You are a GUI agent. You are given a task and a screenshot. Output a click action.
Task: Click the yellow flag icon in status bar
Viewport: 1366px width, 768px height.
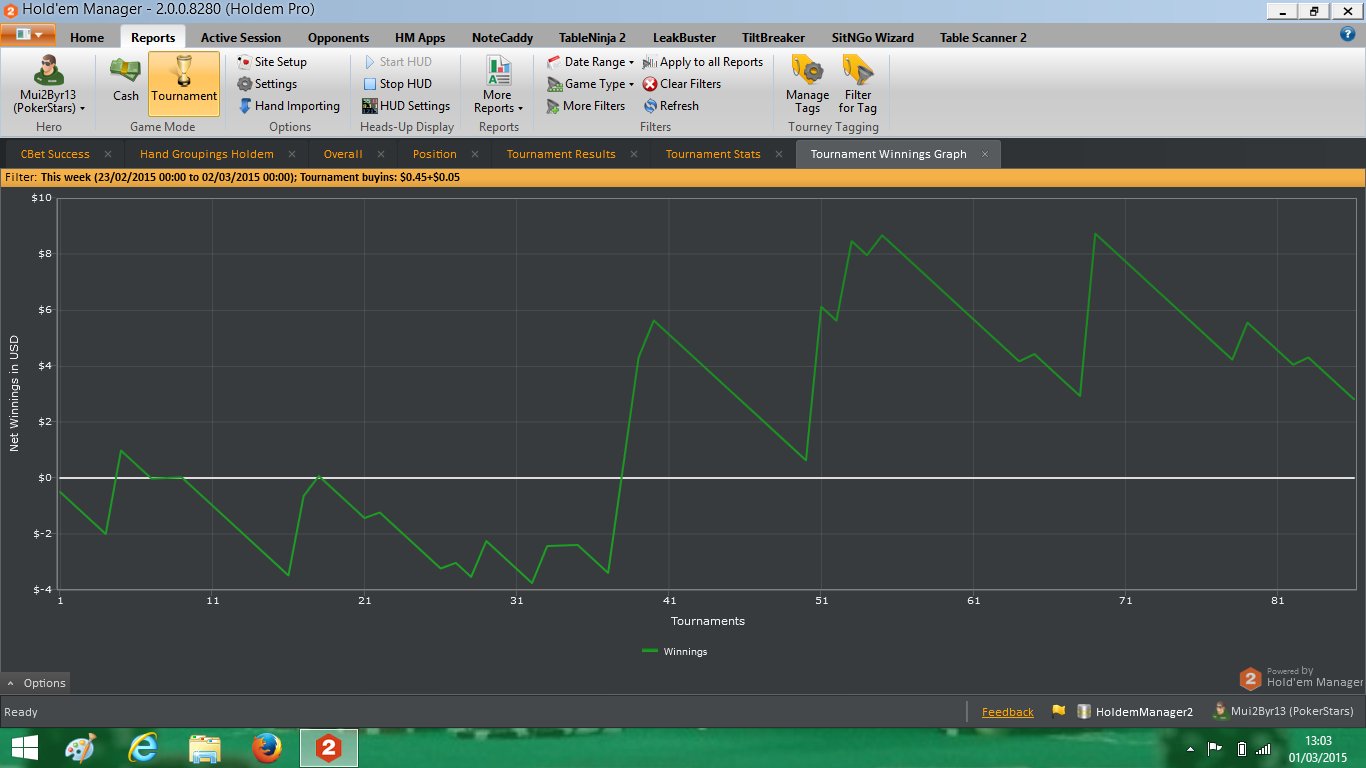pyautogui.click(x=1058, y=711)
